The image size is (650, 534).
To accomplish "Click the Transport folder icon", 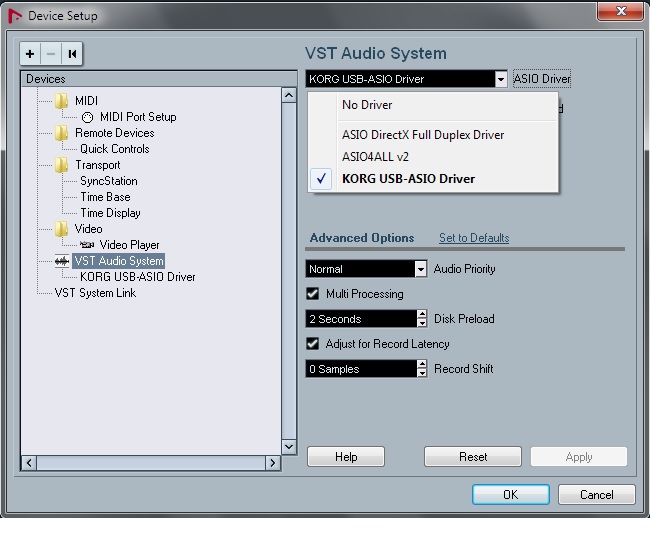I will [x=61, y=165].
